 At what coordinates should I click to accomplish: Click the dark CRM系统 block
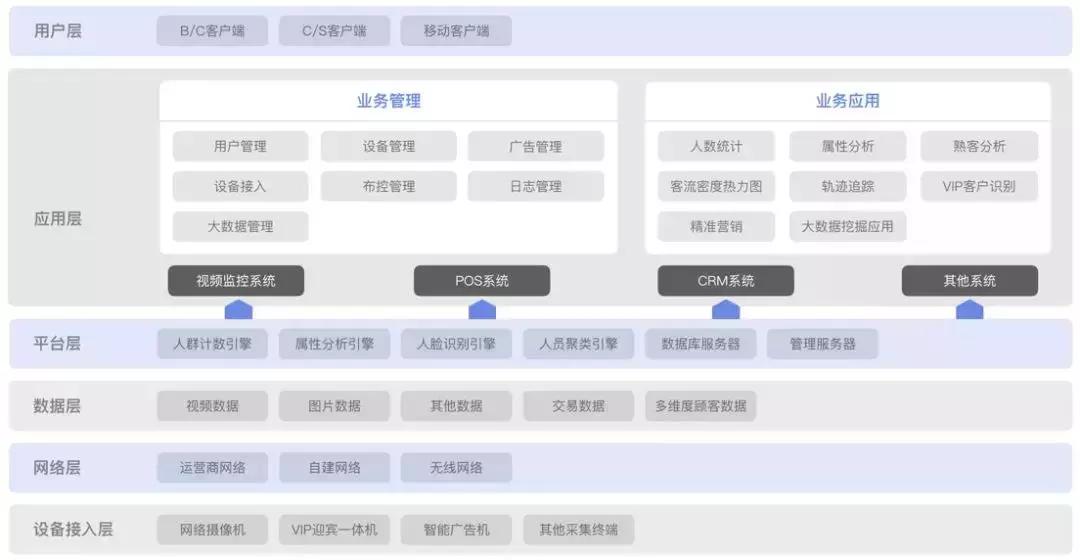[x=725, y=280]
